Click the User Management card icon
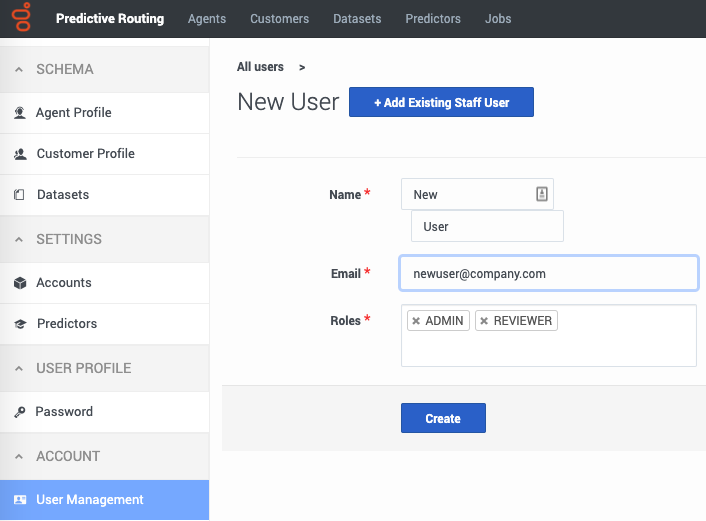Image resolution: width=706 pixels, height=521 pixels. pyautogui.click(x=20, y=499)
